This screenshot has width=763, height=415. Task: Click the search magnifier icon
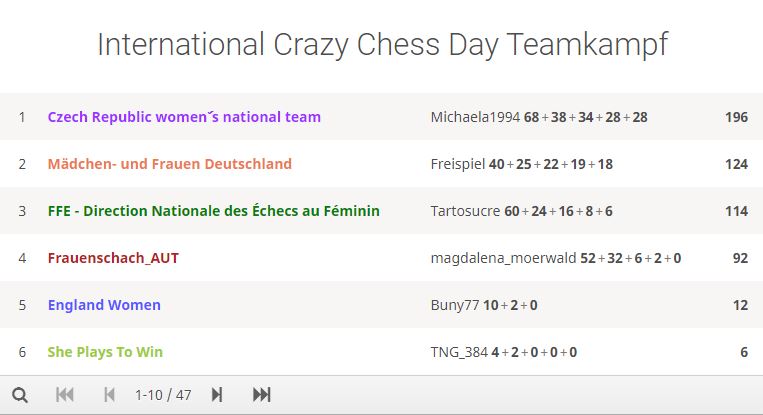pyautogui.click(x=20, y=395)
